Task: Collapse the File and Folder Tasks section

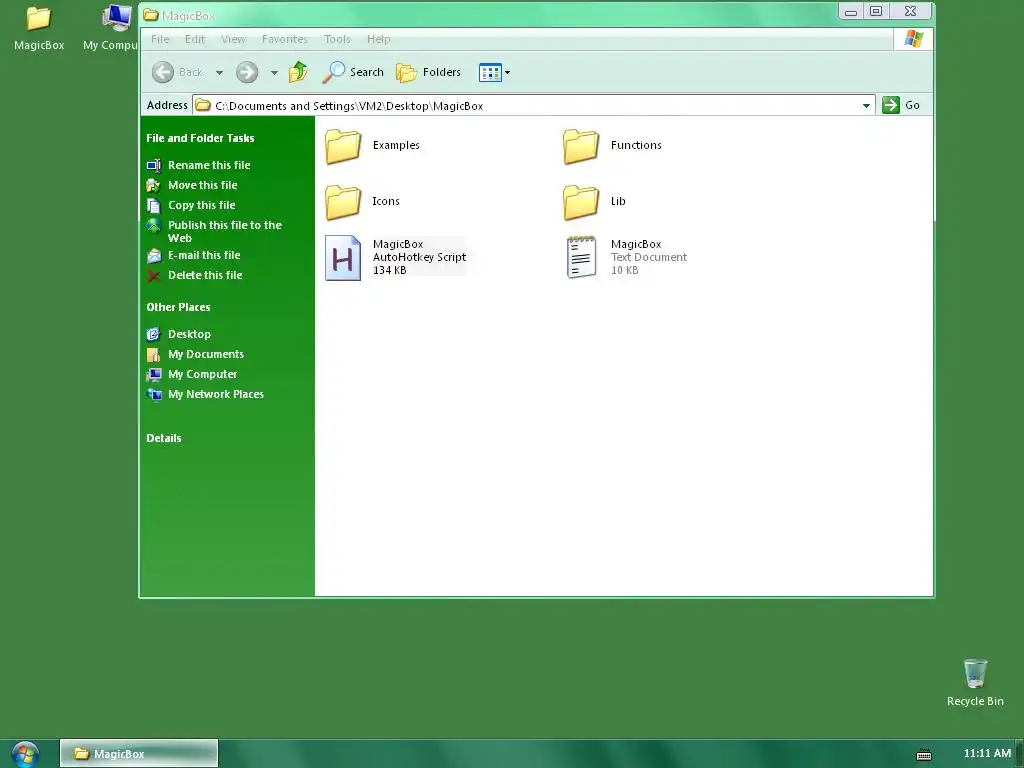Action: 200,138
